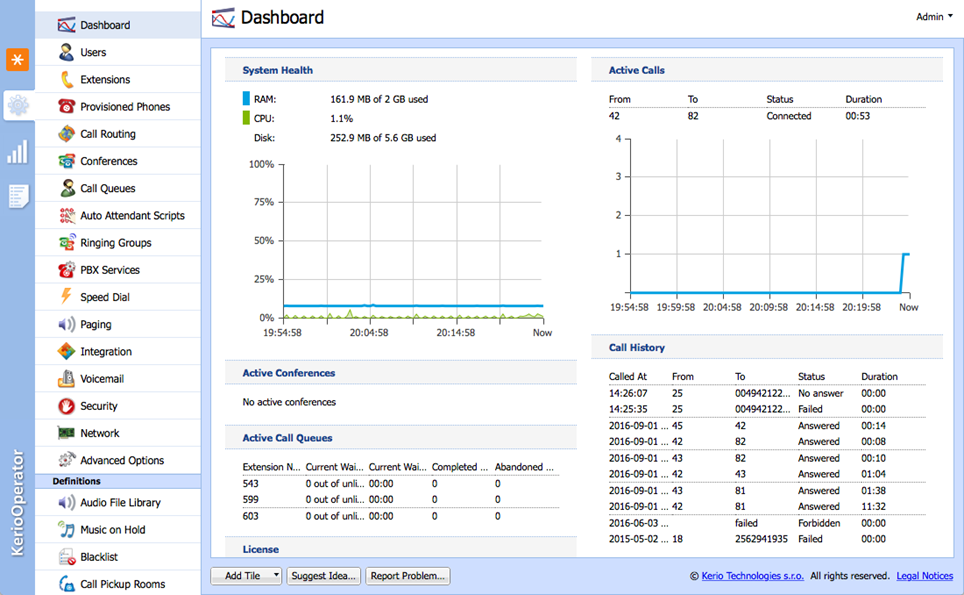The width and height of the screenshot is (964, 595).
Task: Click the Suggest Idea button
Action: pyautogui.click(x=323, y=575)
